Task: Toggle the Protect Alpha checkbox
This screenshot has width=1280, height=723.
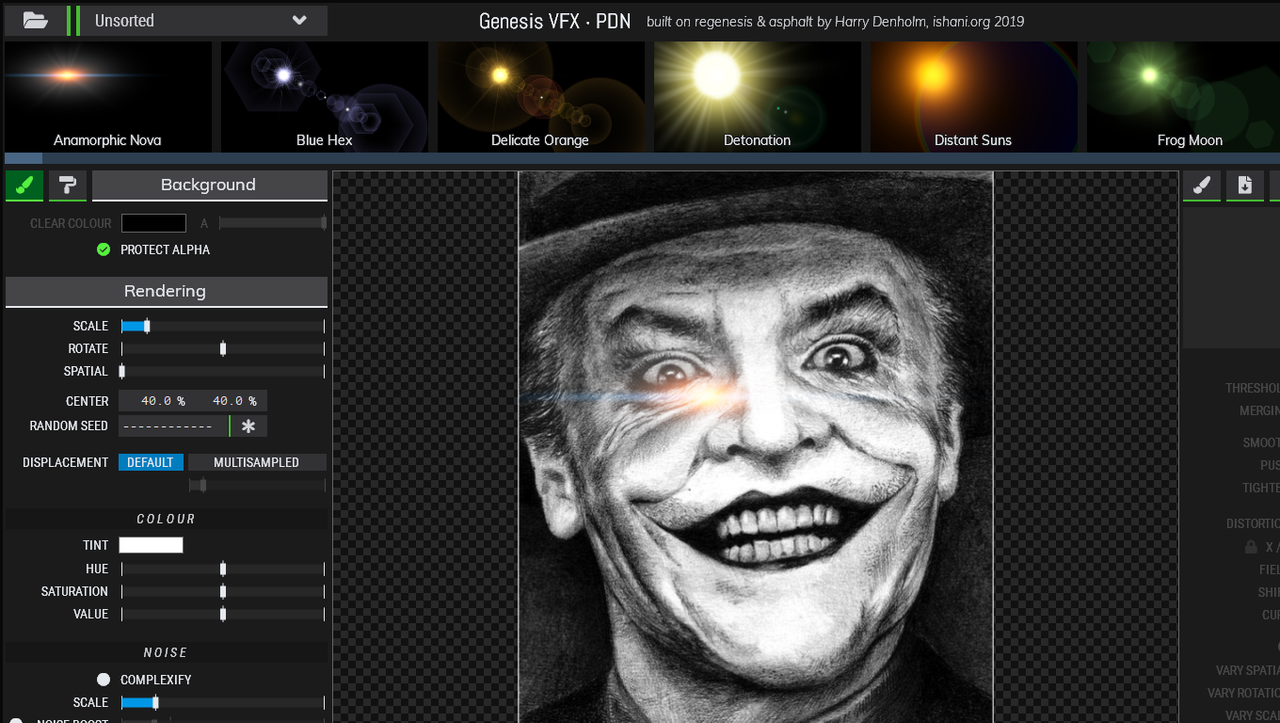Action: (103, 249)
